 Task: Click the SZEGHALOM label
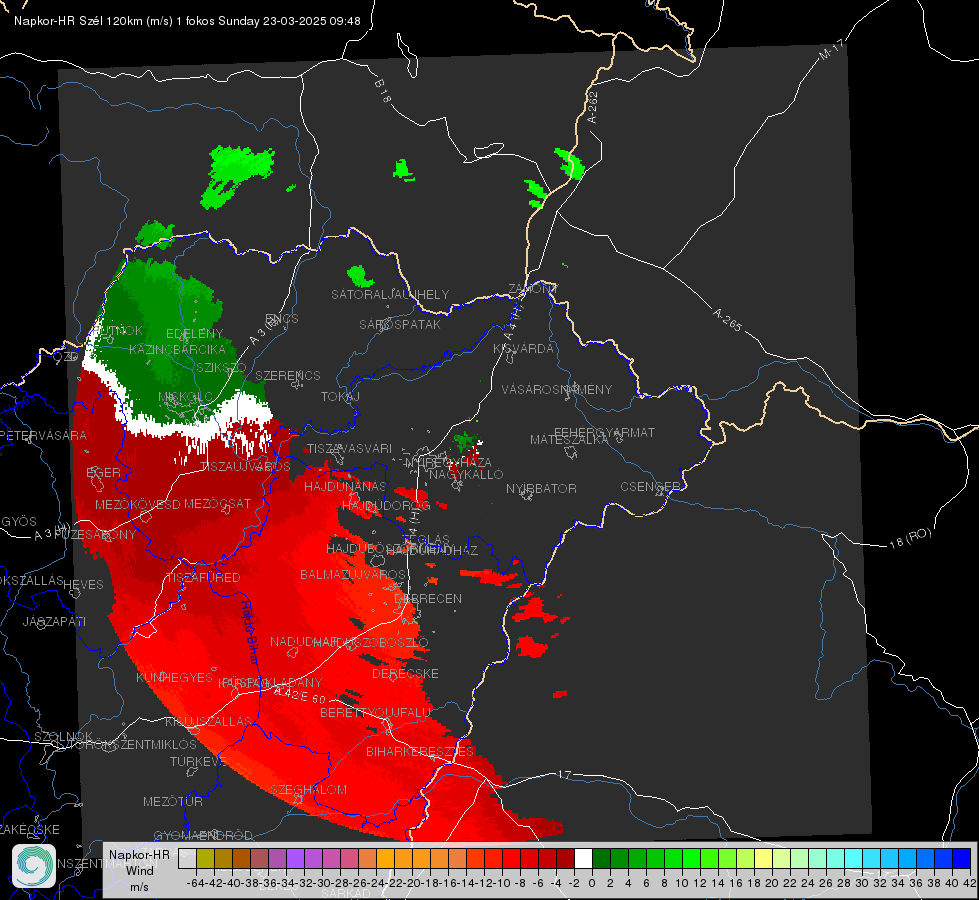pos(308,789)
